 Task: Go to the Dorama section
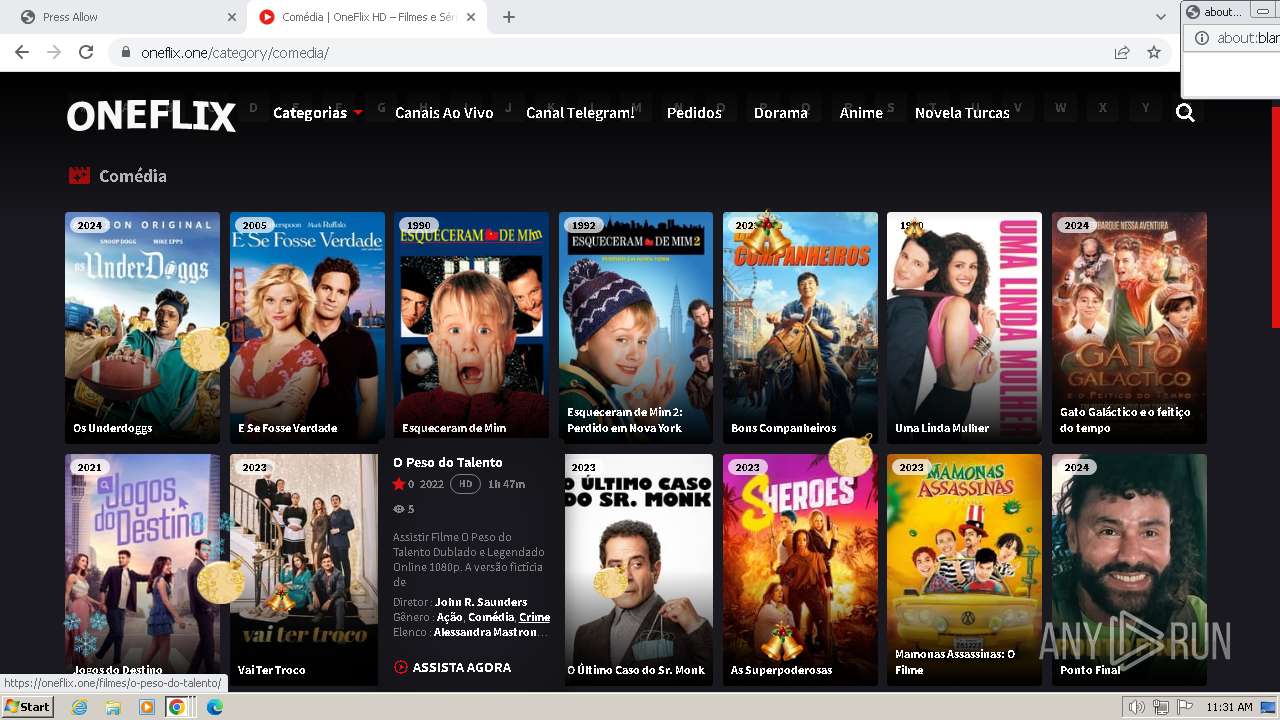click(x=780, y=113)
